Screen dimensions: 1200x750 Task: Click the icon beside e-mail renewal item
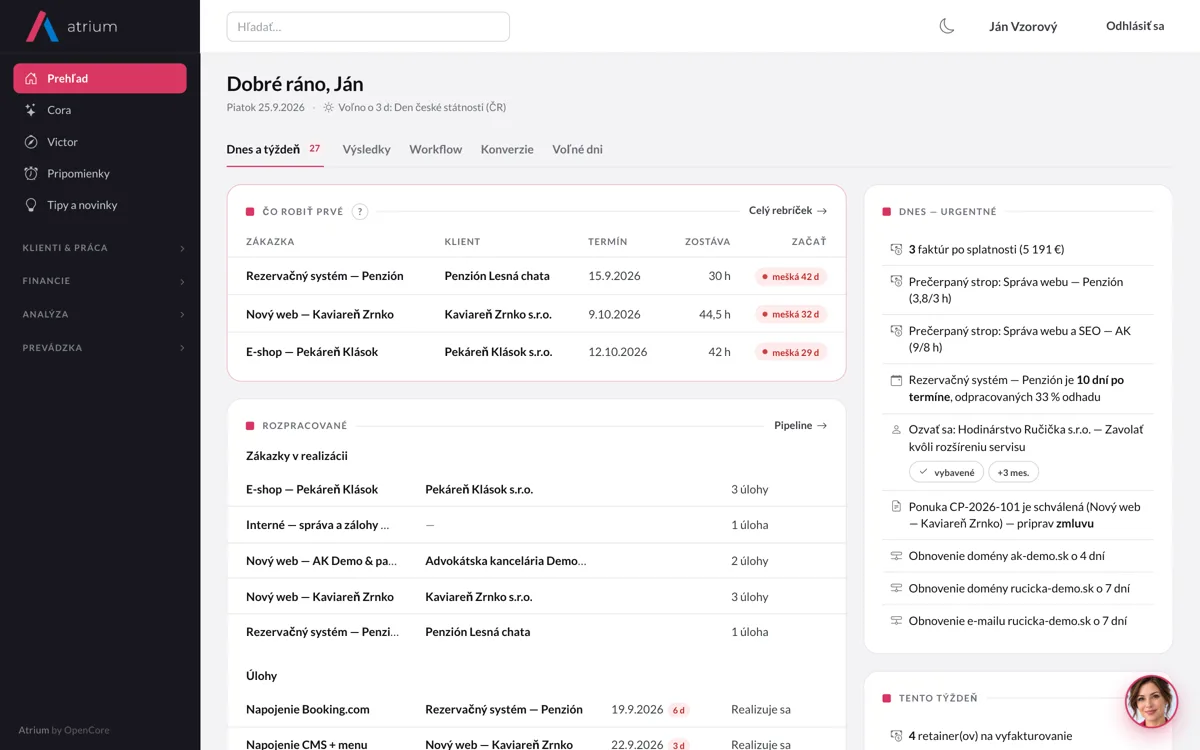tap(896, 621)
